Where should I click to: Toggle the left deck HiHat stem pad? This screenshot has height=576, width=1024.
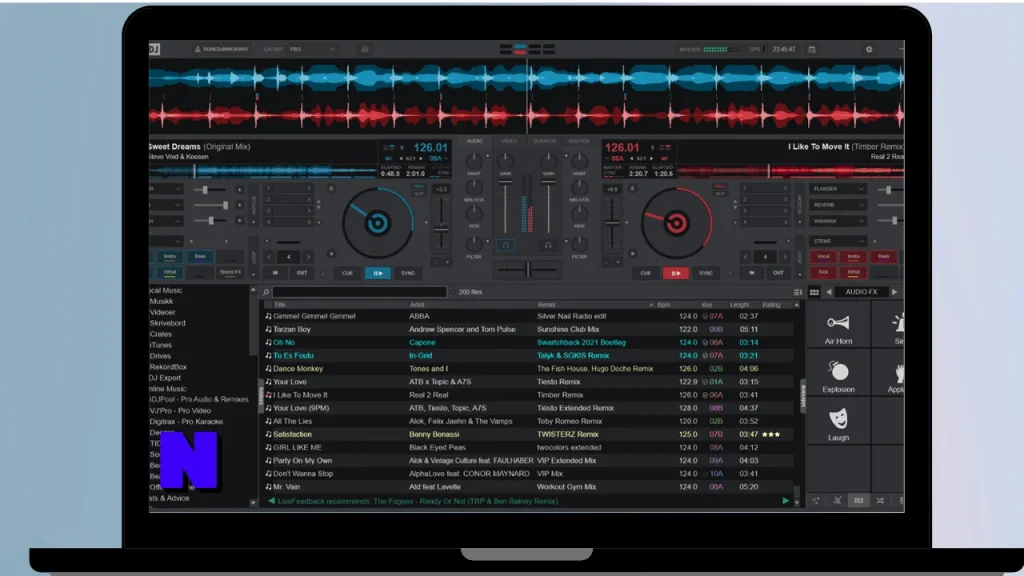click(x=170, y=272)
